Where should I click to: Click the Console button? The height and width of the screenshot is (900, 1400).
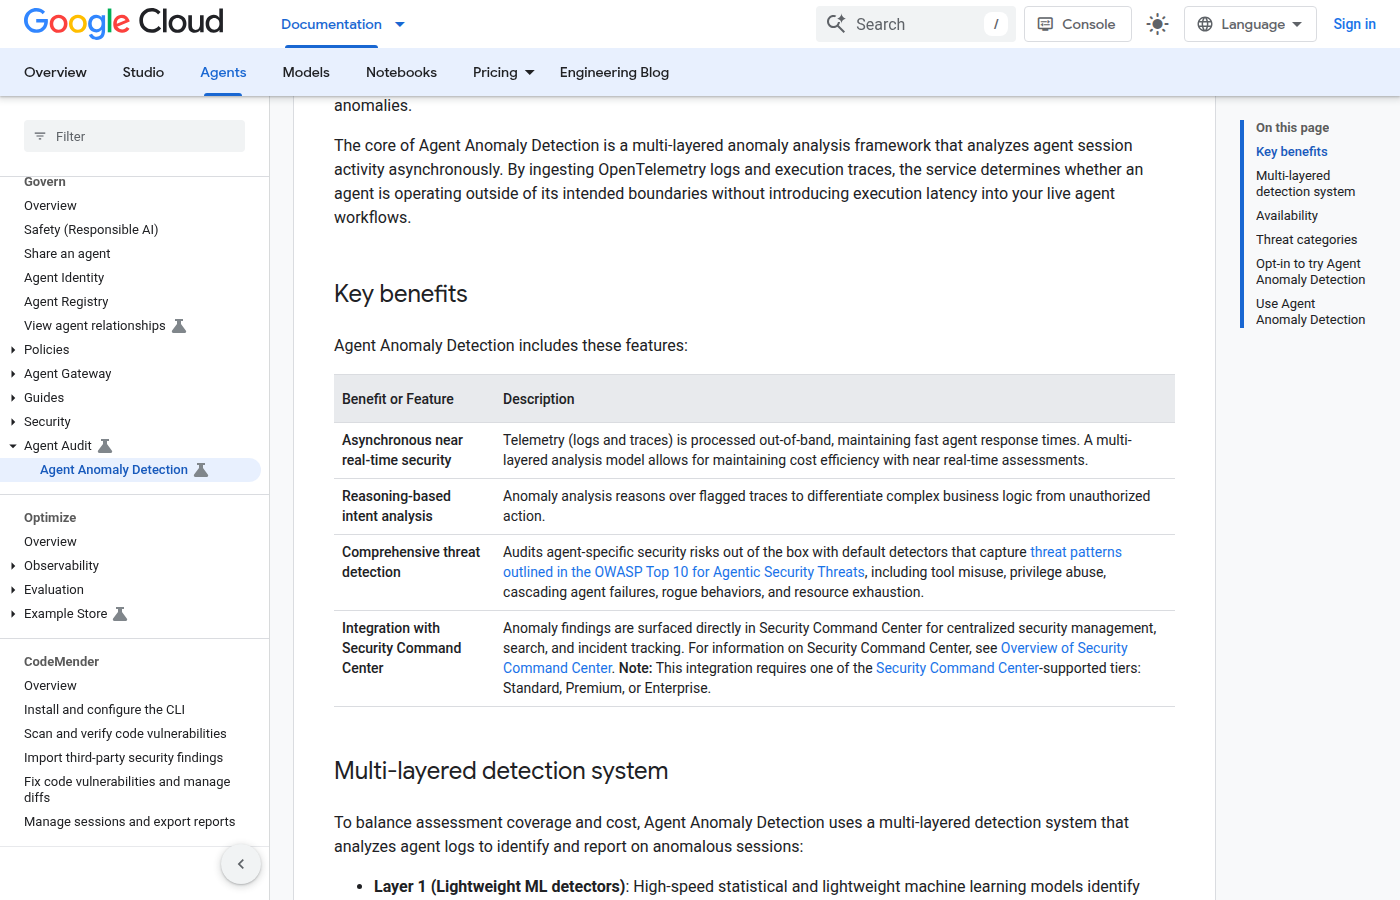1077,24
